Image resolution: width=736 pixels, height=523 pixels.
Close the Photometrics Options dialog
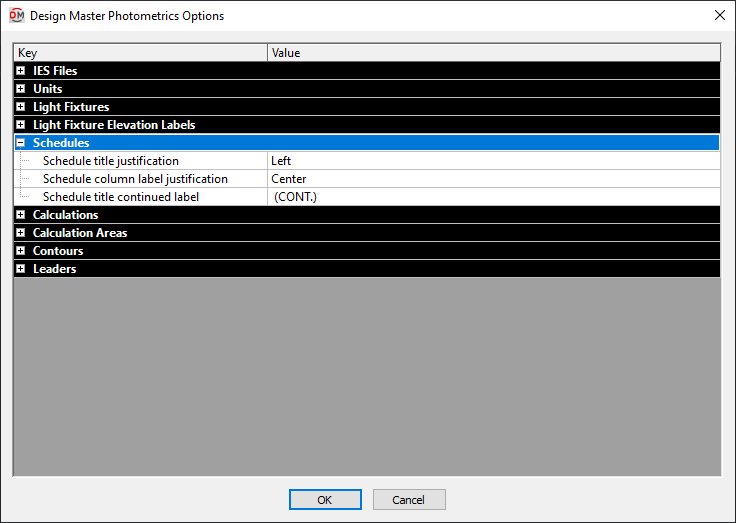[720, 15]
